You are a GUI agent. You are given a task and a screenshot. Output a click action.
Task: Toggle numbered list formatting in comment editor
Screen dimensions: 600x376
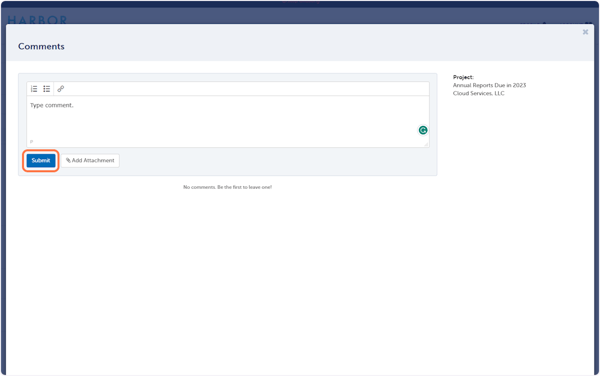pos(34,89)
